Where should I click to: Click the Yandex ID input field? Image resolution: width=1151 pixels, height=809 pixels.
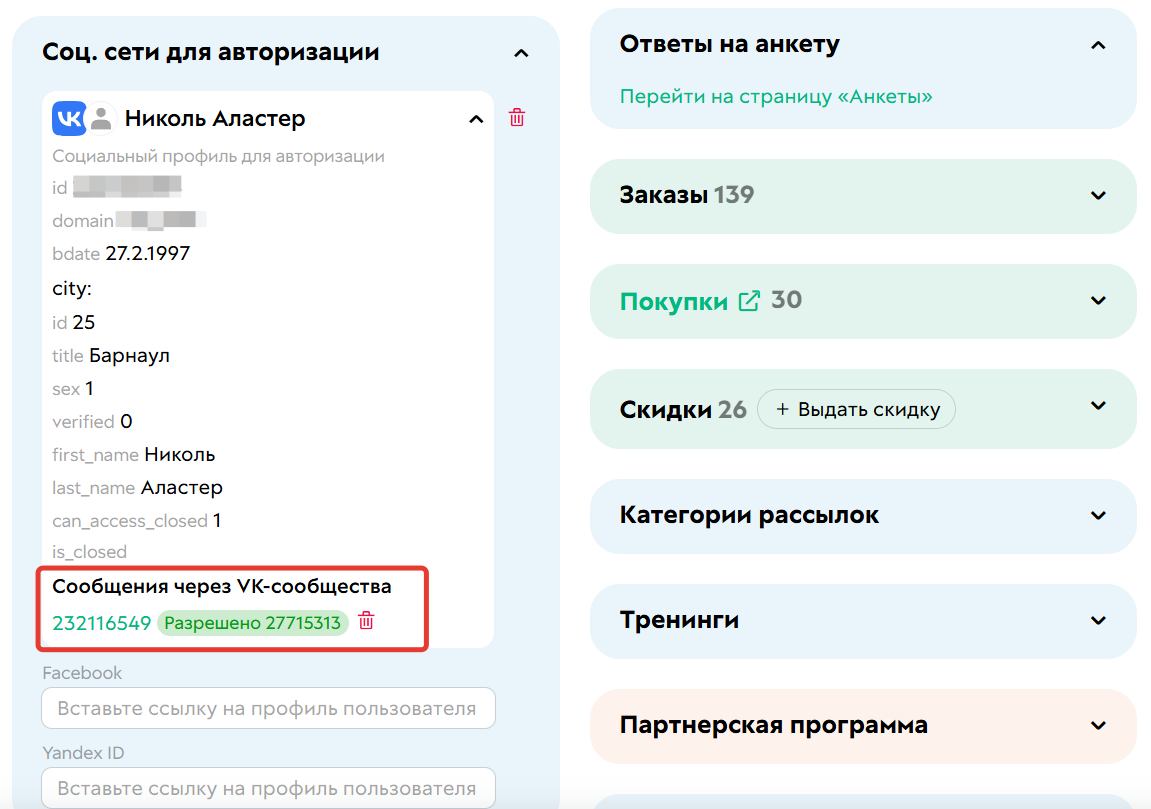(x=267, y=788)
